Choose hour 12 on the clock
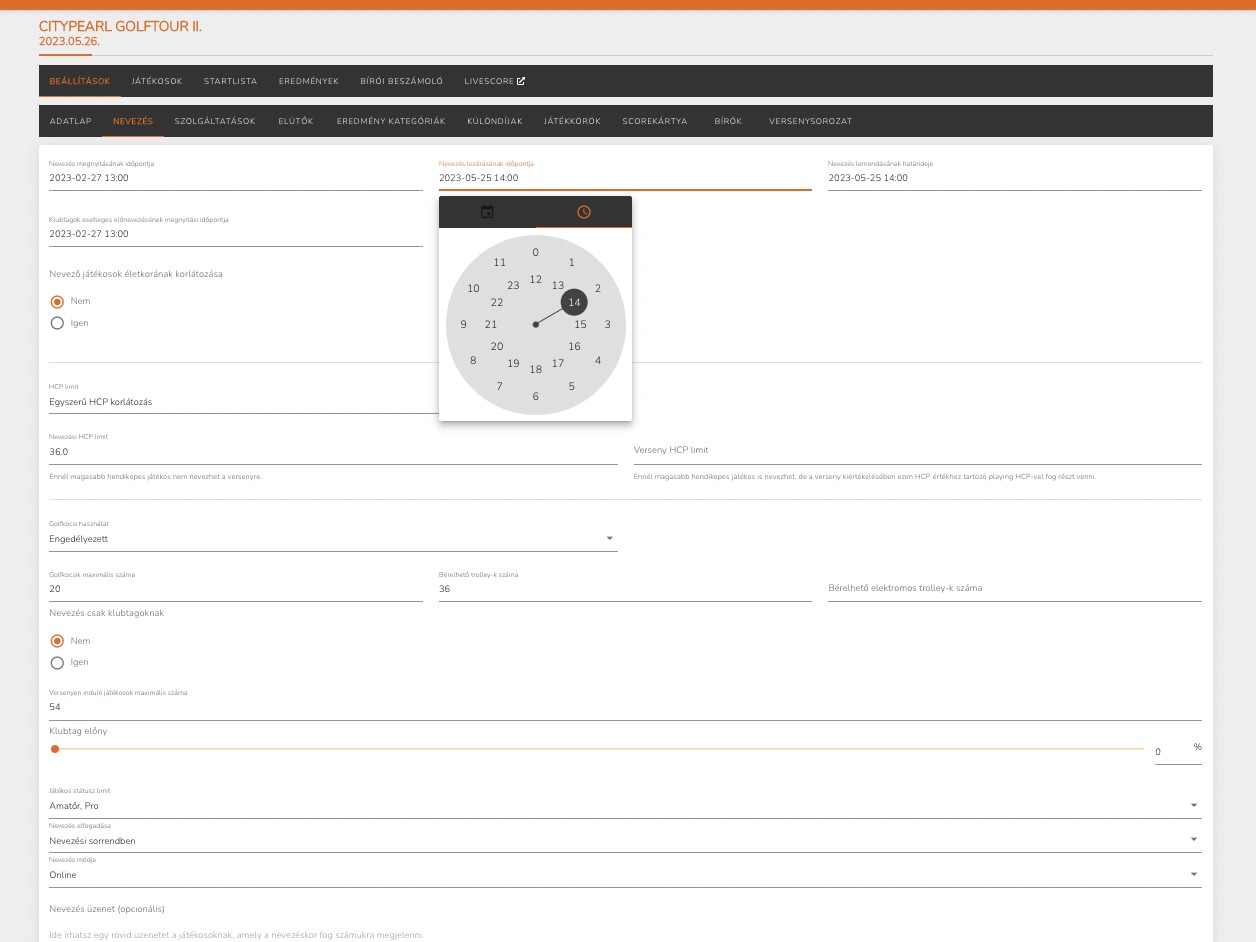The height and width of the screenshot is (942, 1256). point(536,279)
